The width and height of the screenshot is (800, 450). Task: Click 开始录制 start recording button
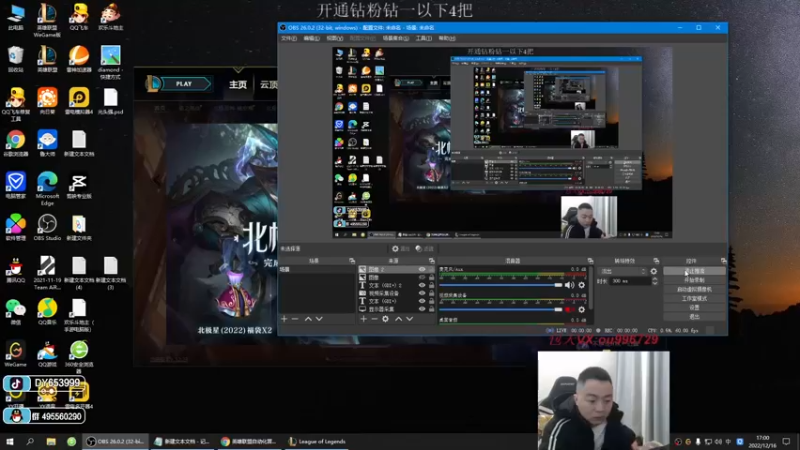[694, 280]
